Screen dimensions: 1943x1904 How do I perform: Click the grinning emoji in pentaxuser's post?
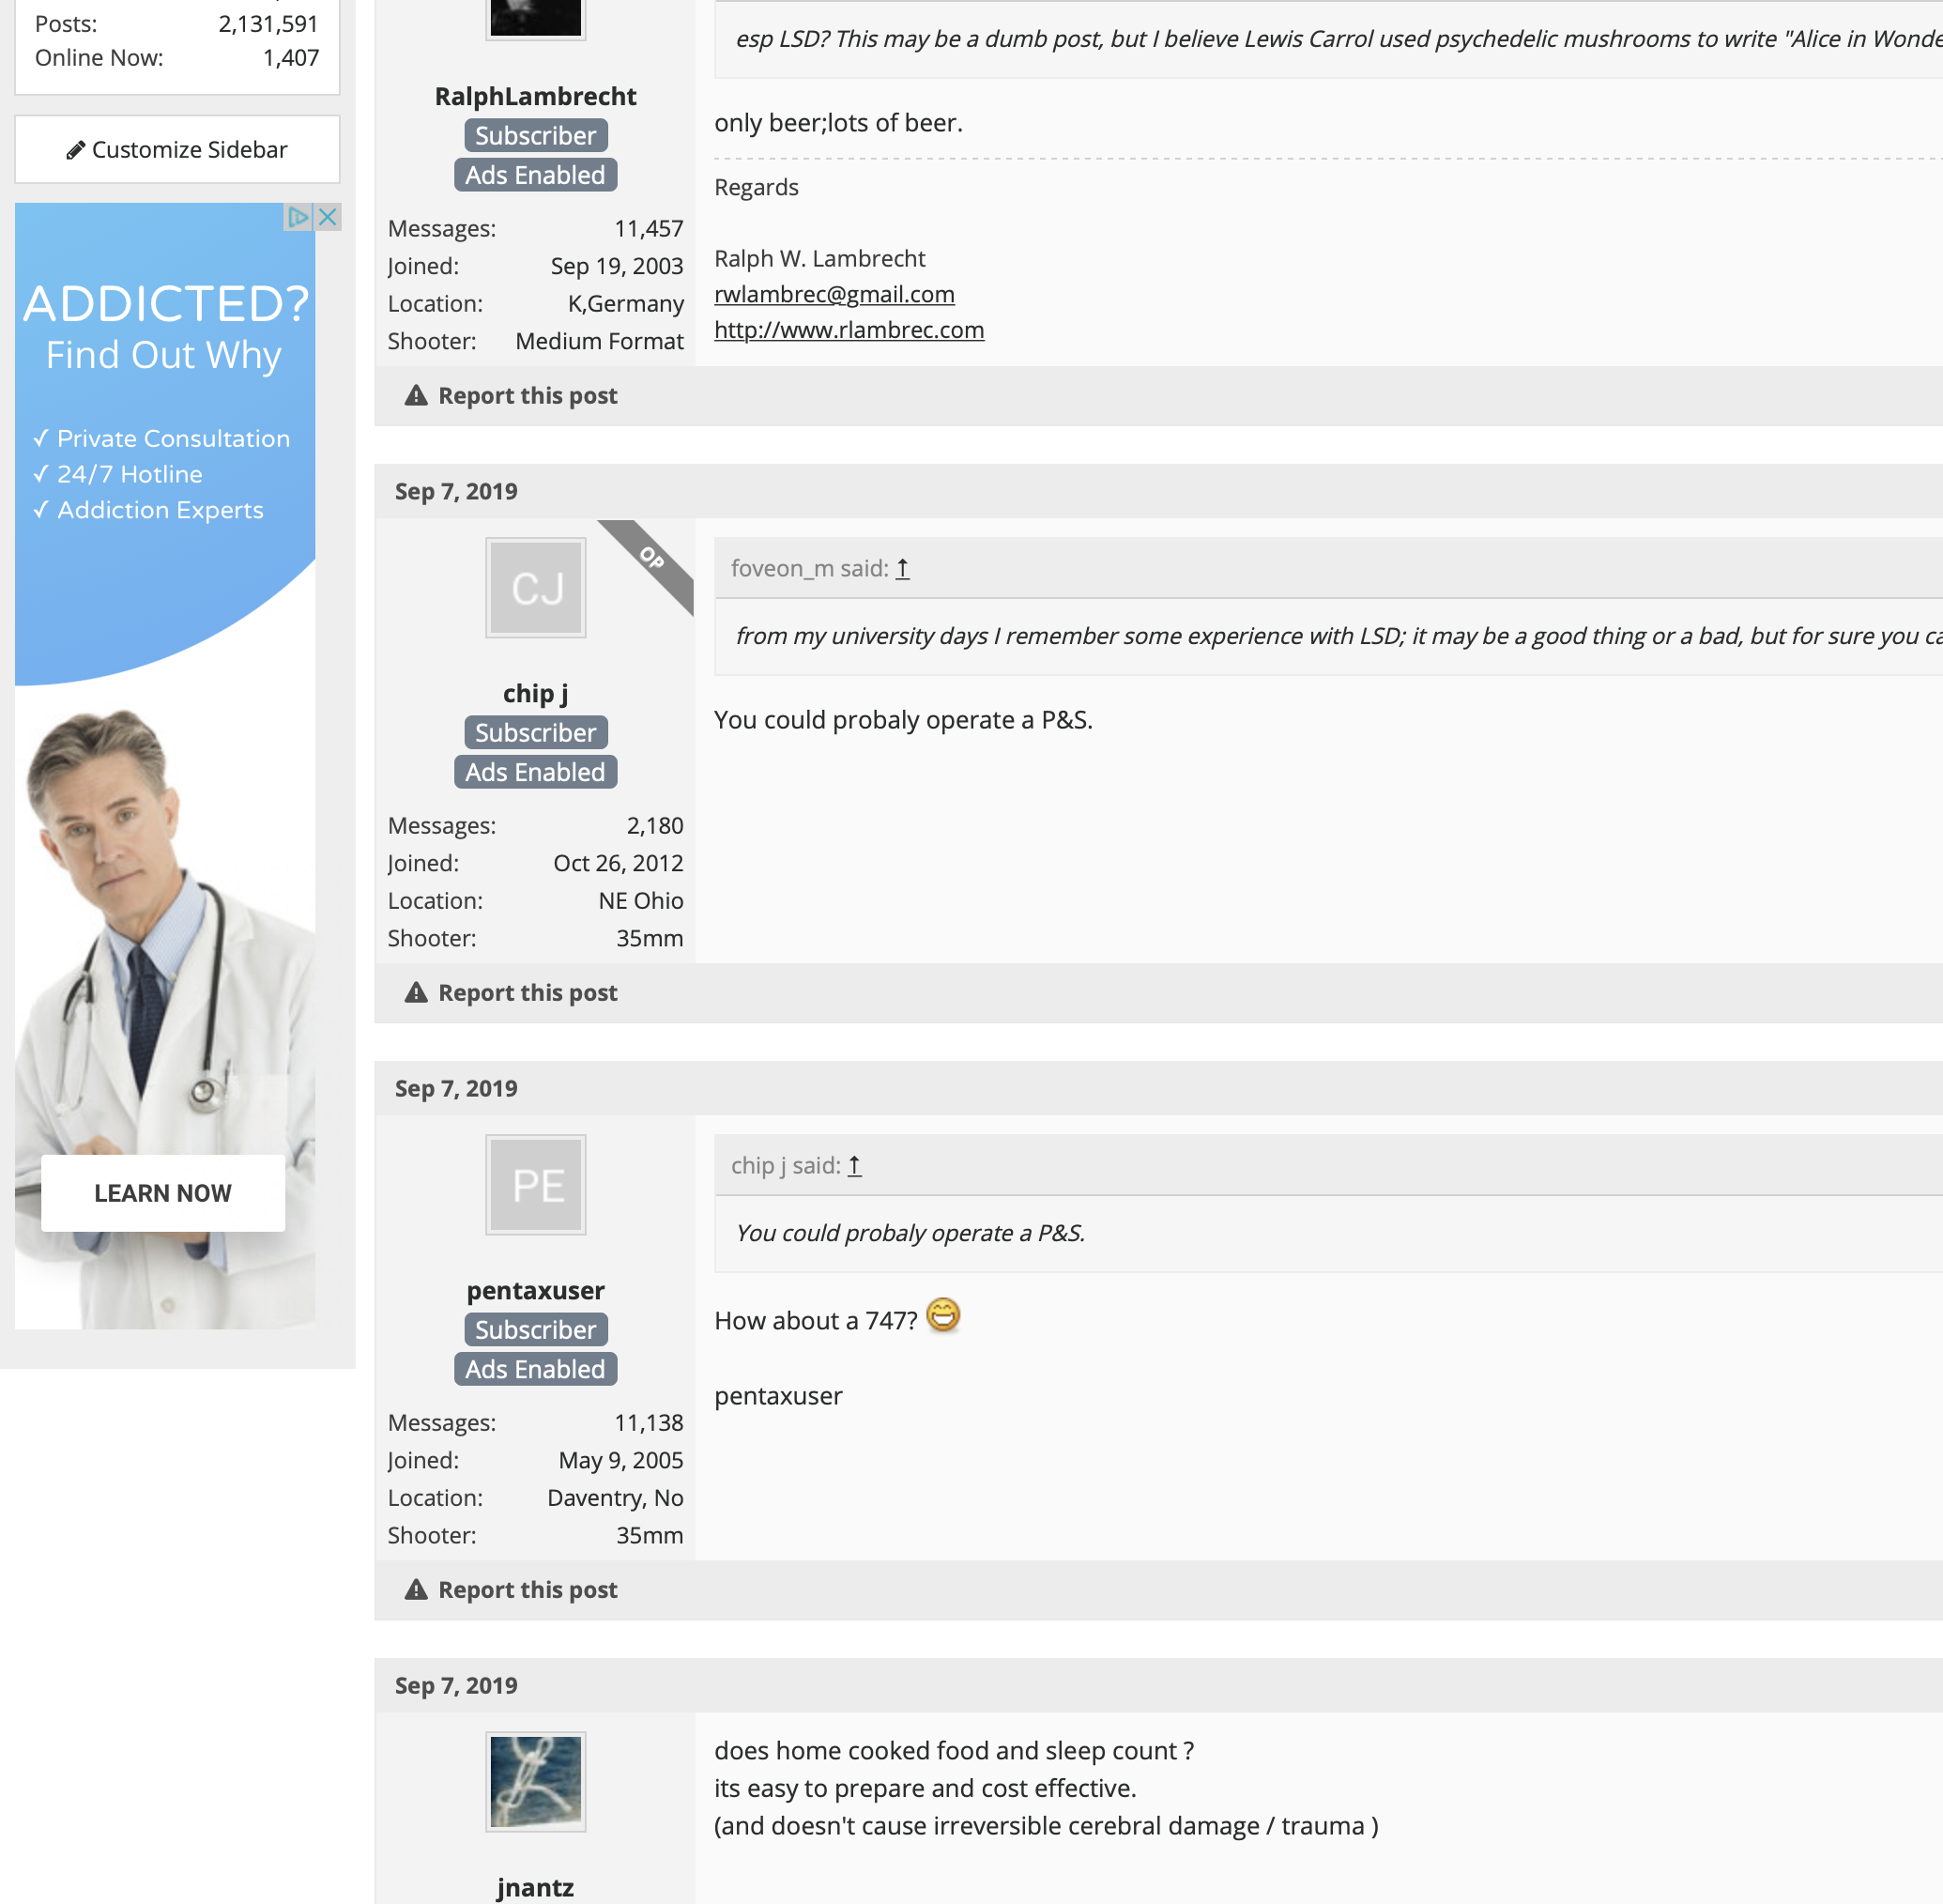943,1315
